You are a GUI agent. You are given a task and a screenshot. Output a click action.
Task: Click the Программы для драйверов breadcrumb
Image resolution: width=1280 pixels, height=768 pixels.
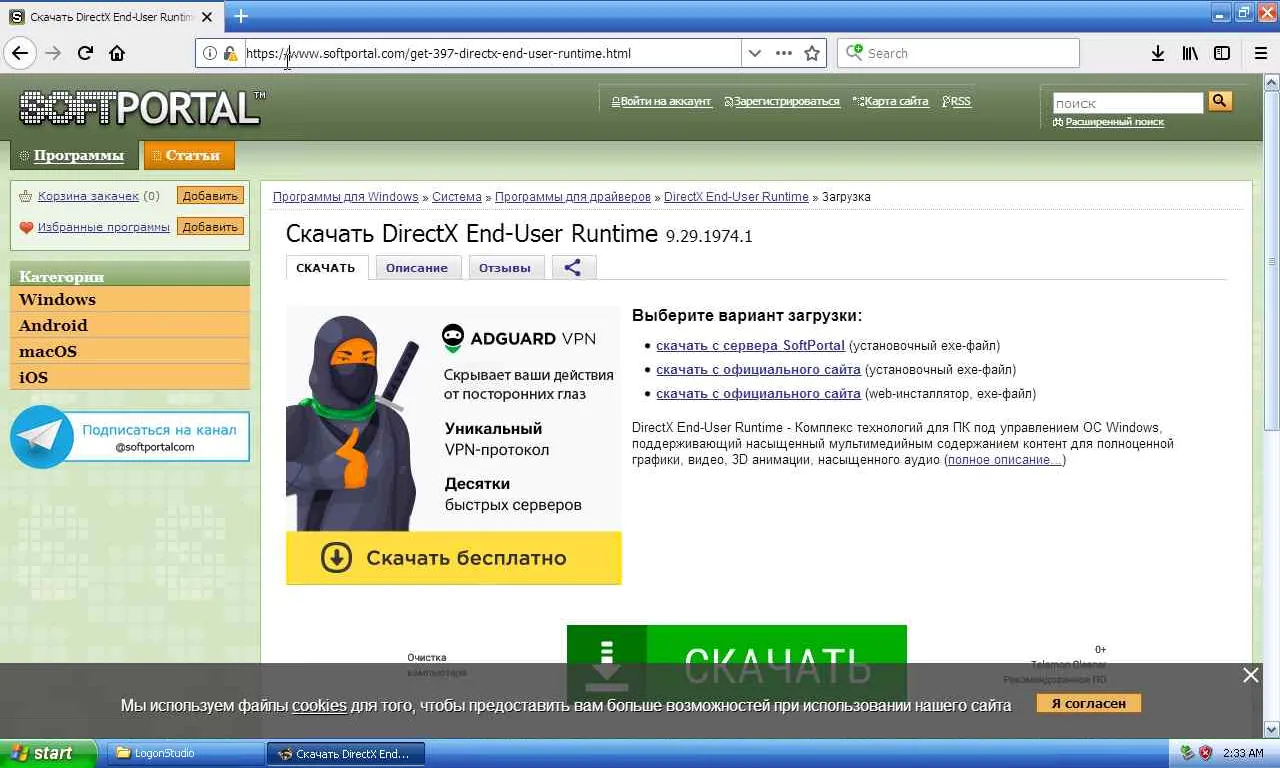573,197
